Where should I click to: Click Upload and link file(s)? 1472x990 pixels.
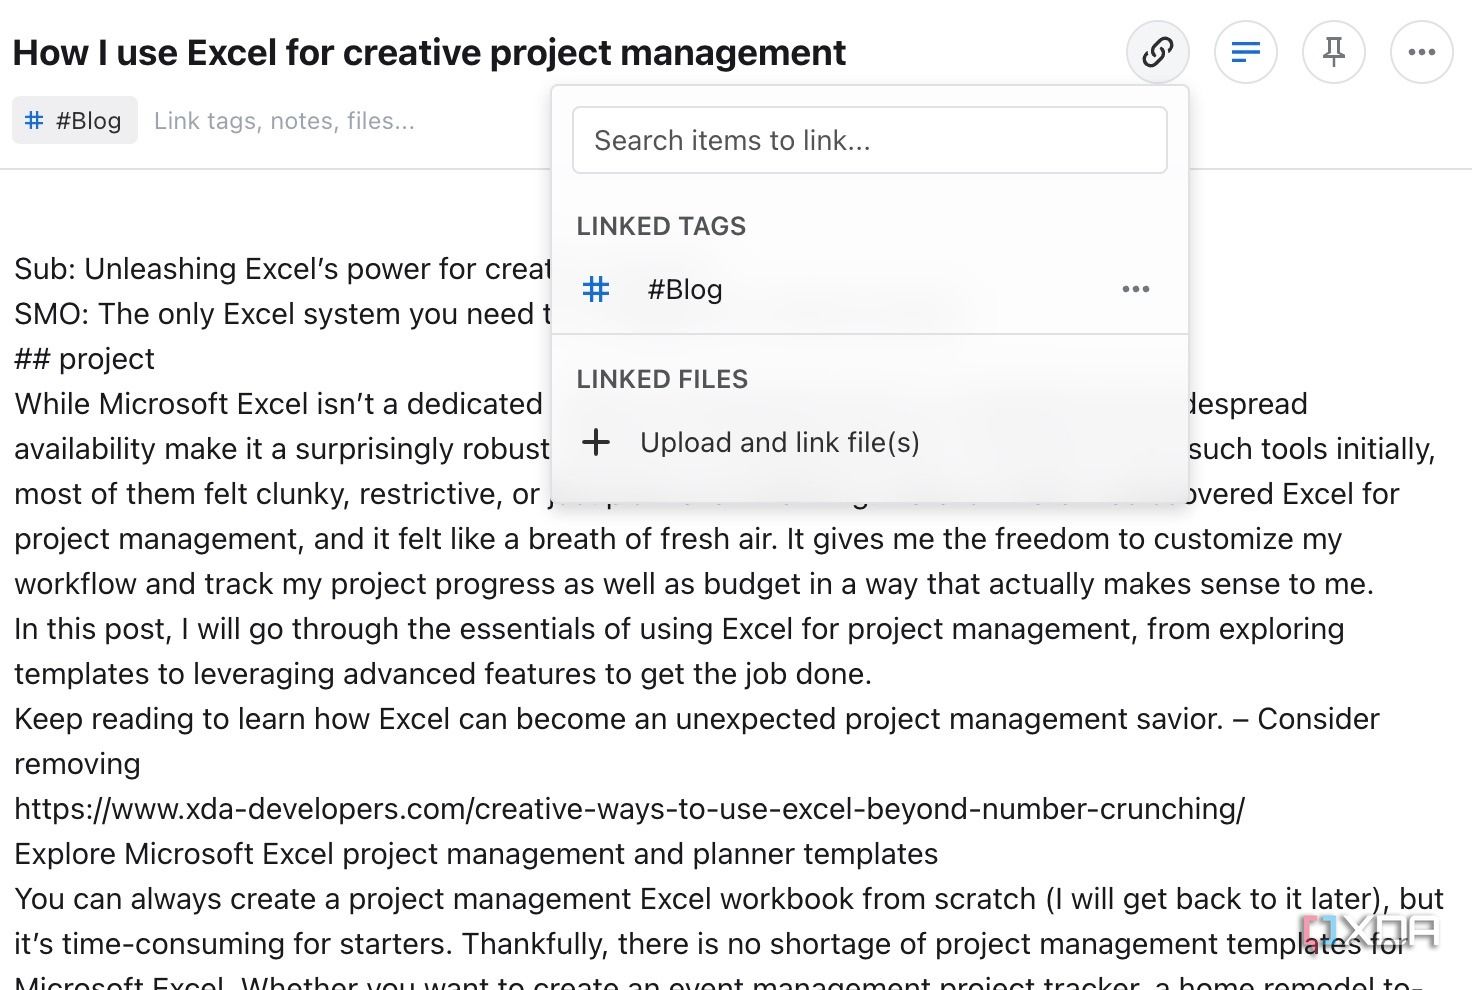tap(780, 442)
